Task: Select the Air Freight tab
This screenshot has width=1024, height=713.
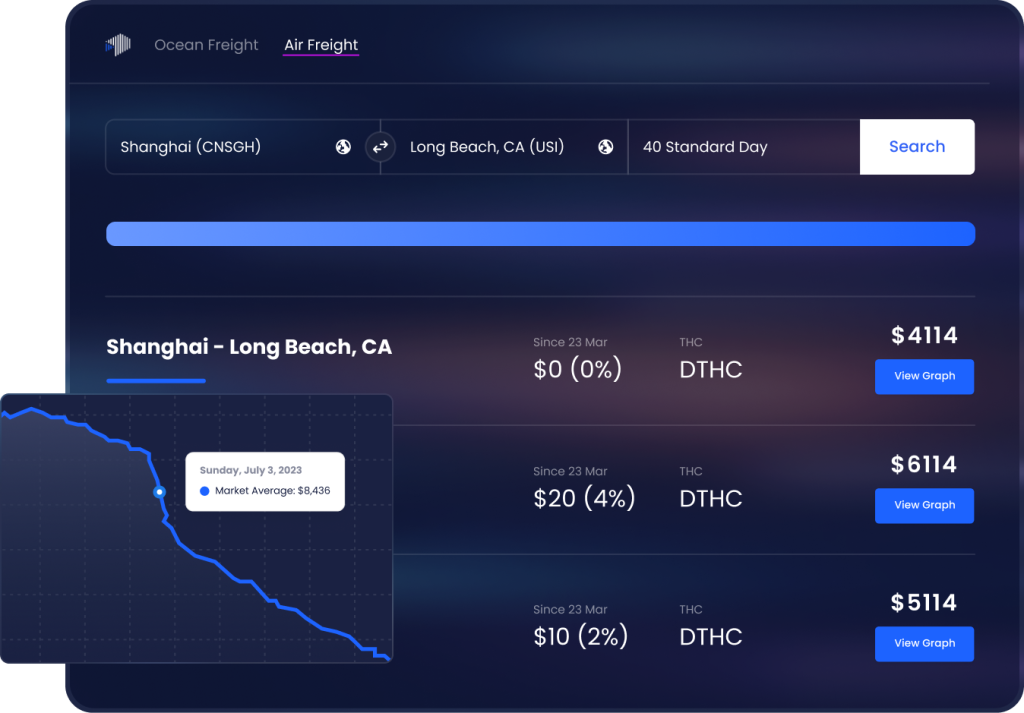Action: point(321,45)
